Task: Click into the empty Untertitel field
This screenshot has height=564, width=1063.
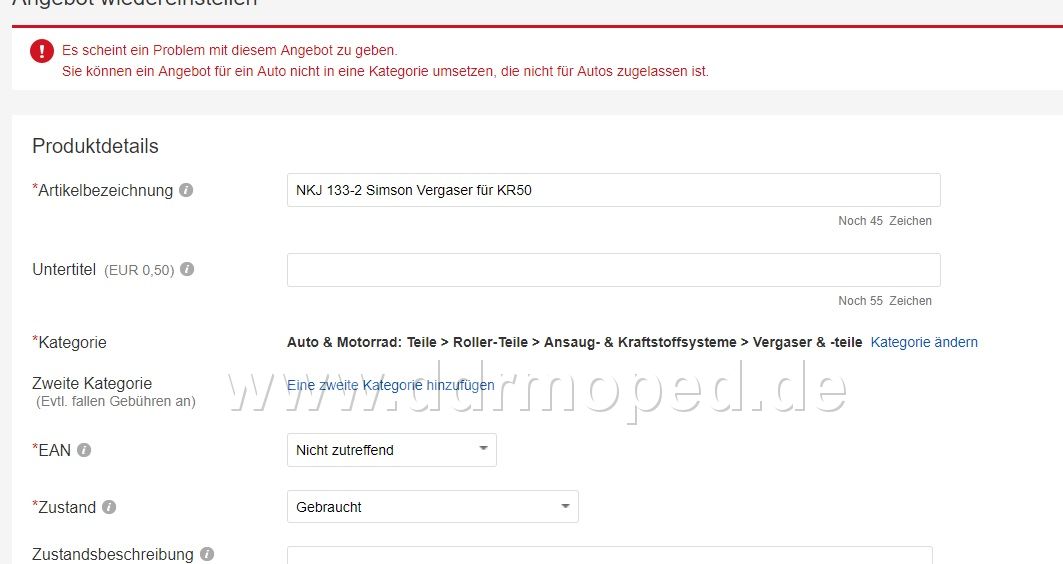Action: tap(613, 270)
